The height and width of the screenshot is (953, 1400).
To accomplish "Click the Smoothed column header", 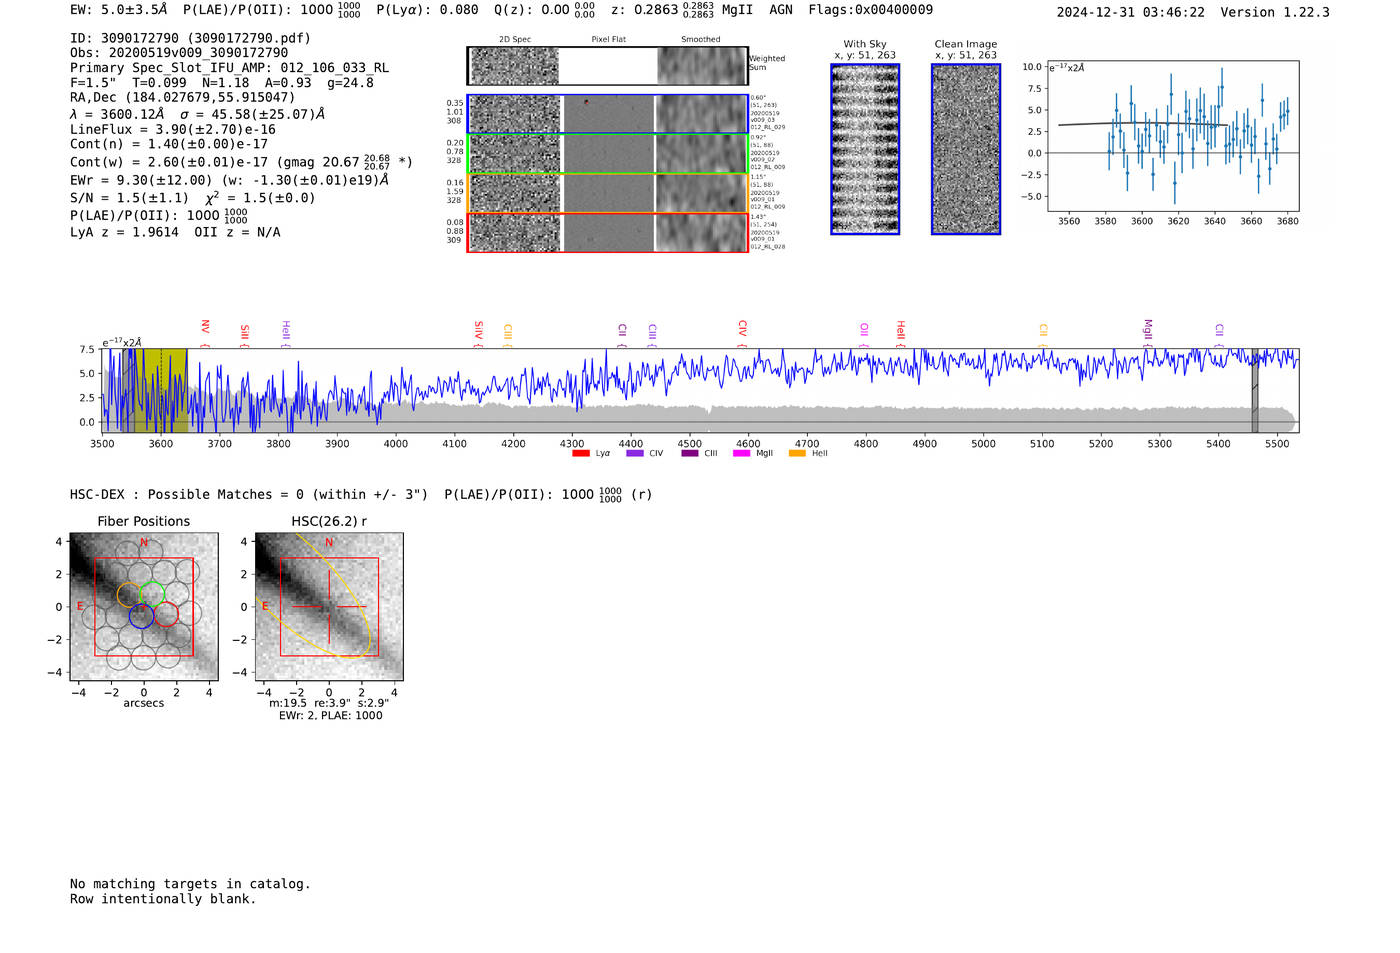I will point(701,39).
